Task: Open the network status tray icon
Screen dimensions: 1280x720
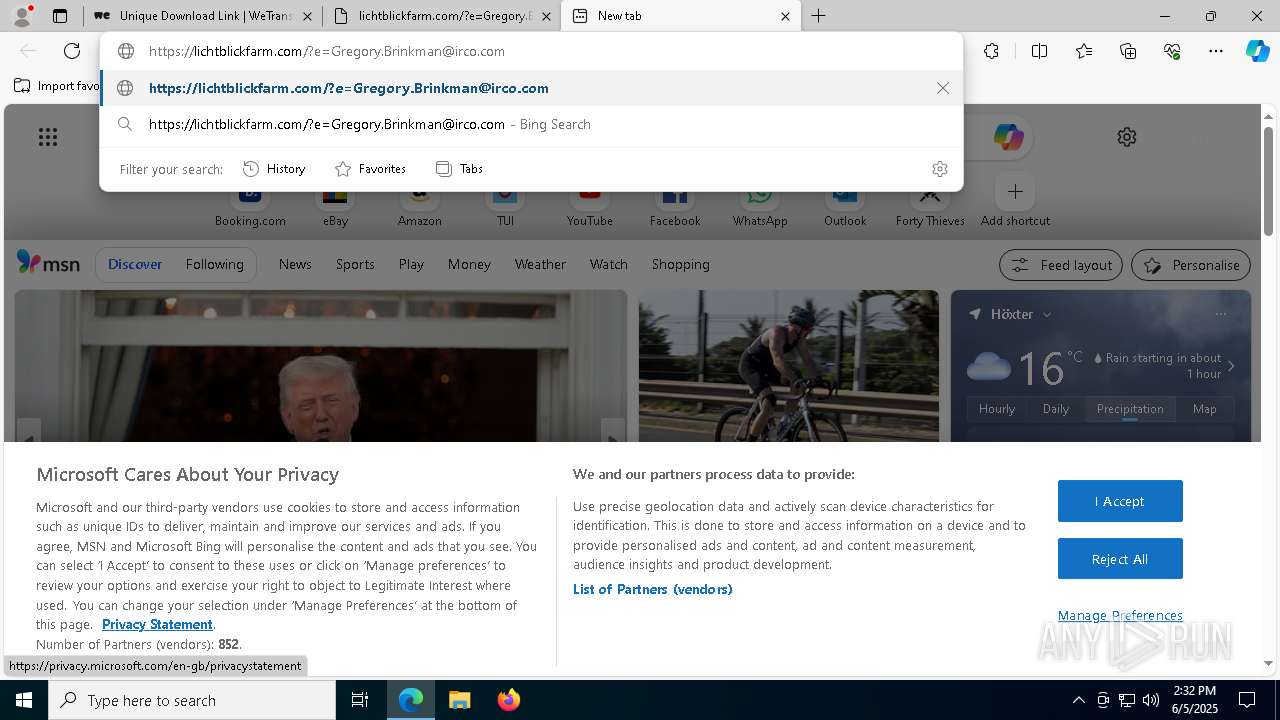Action: click(x=1127, y=700)
